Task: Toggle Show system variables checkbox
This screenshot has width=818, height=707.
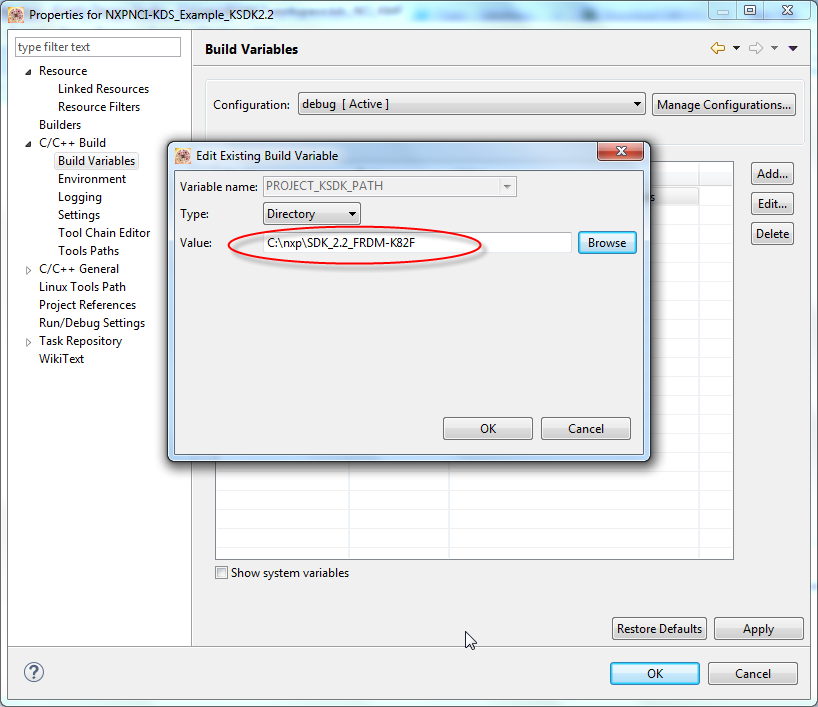Action: click(x=222, y=572)
